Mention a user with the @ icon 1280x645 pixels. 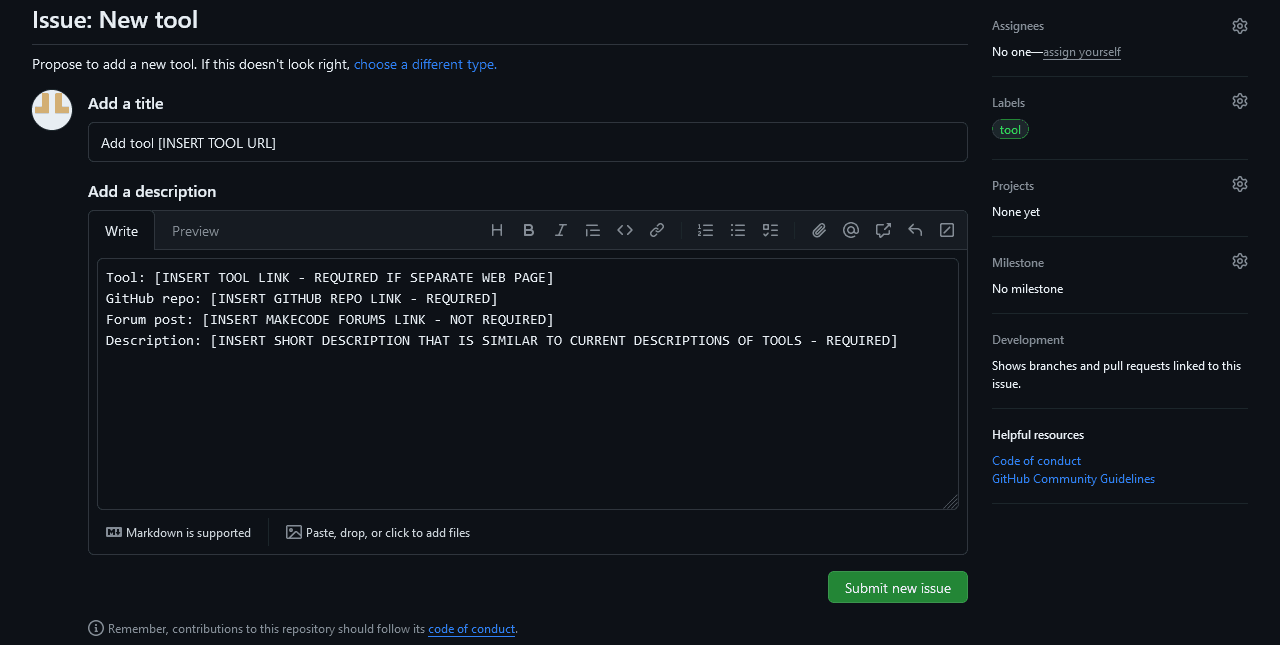pos(851,230)
